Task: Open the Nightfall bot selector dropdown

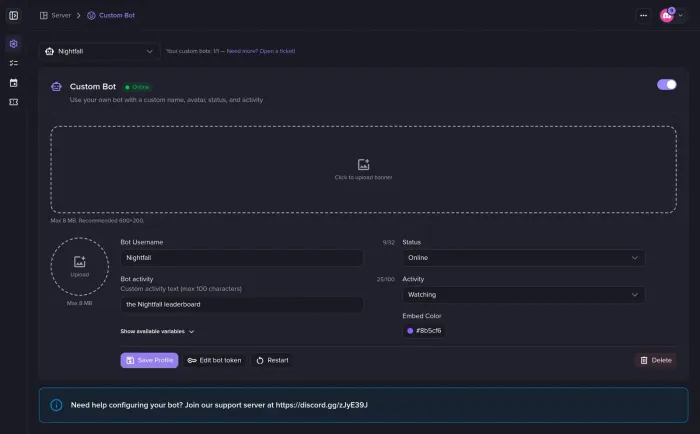Action: [100, 51]
